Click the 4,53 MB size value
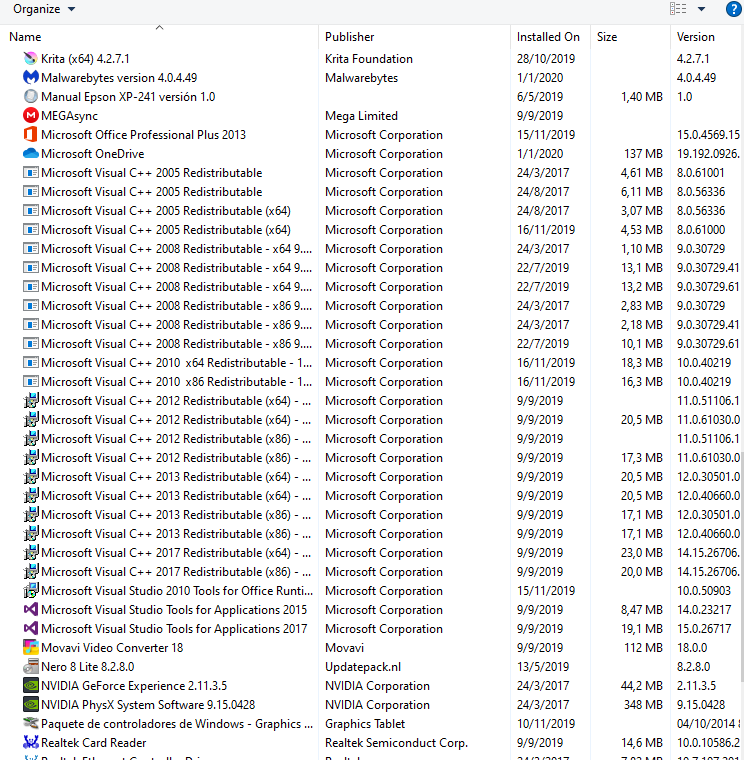 pos(642,230)
